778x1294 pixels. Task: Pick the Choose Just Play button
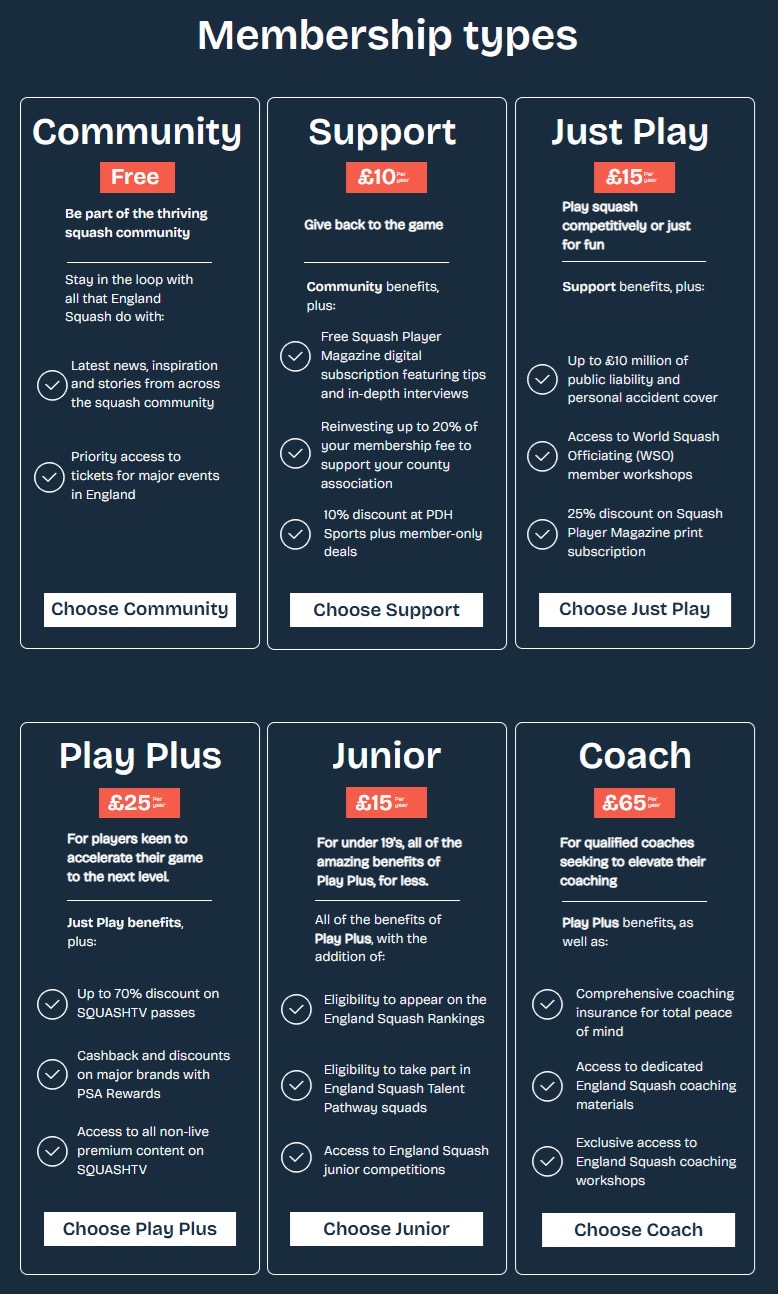[x=635, y=609]
